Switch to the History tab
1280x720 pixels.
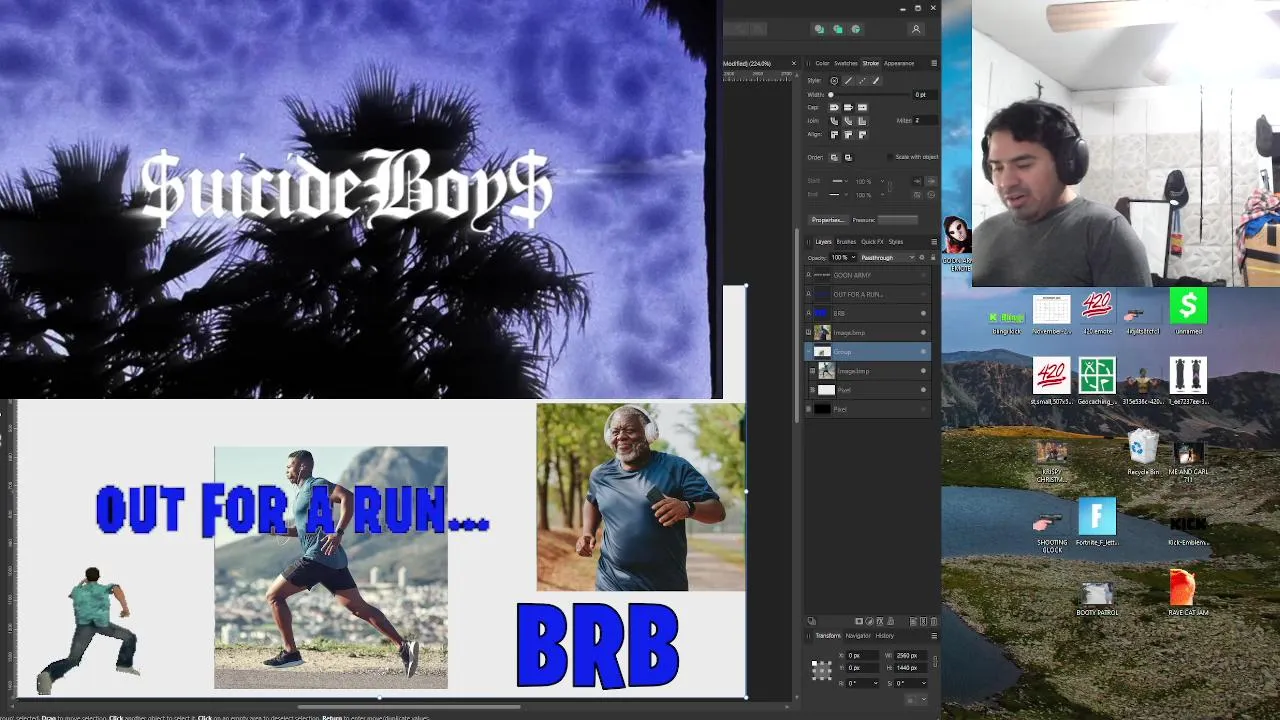[x=885, y=636]
